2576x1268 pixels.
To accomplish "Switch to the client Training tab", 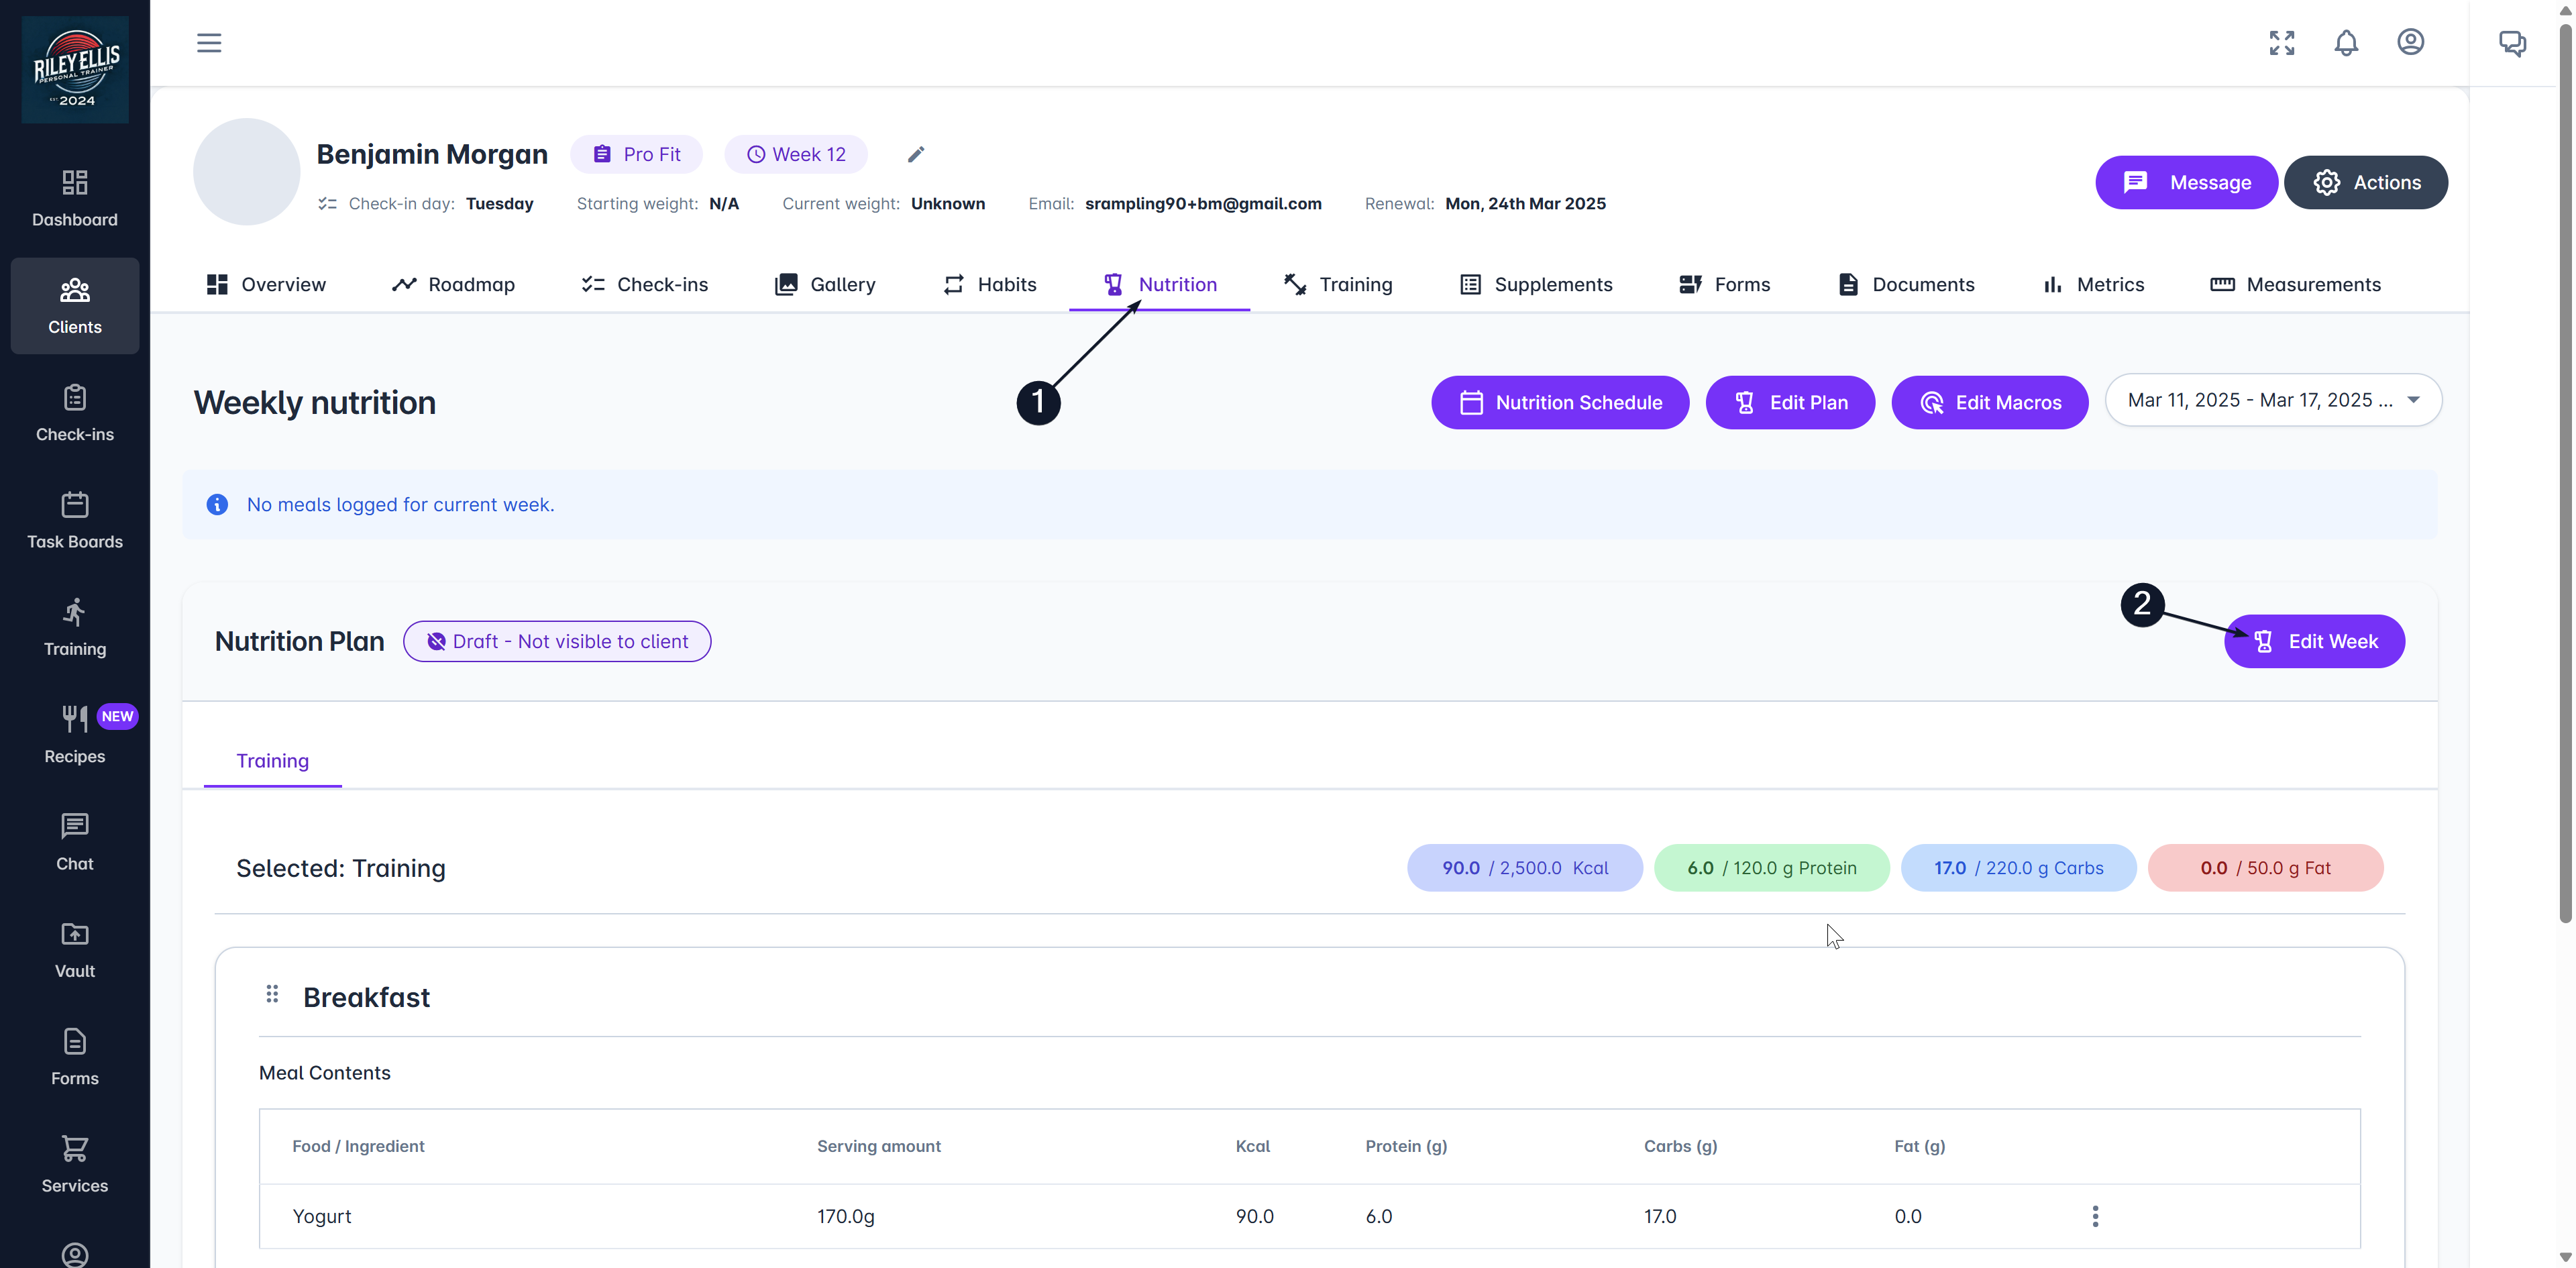I will [x=1338, y=284].
